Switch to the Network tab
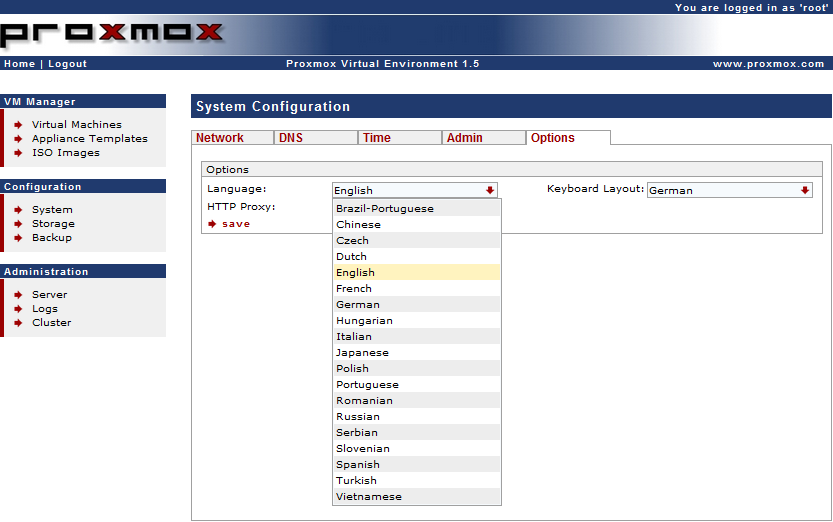The width and height of the screenshot is (833, 522). (x=232, y=138)
